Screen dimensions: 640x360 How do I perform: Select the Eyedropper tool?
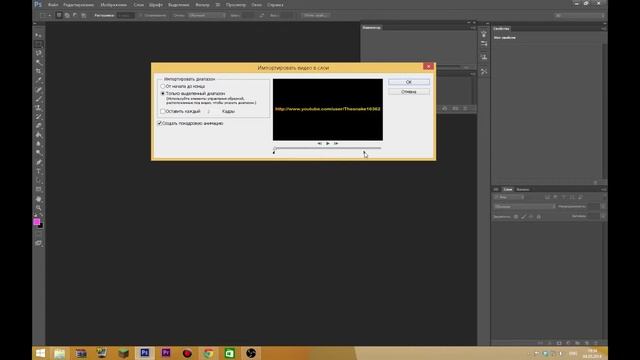point(38,80)
